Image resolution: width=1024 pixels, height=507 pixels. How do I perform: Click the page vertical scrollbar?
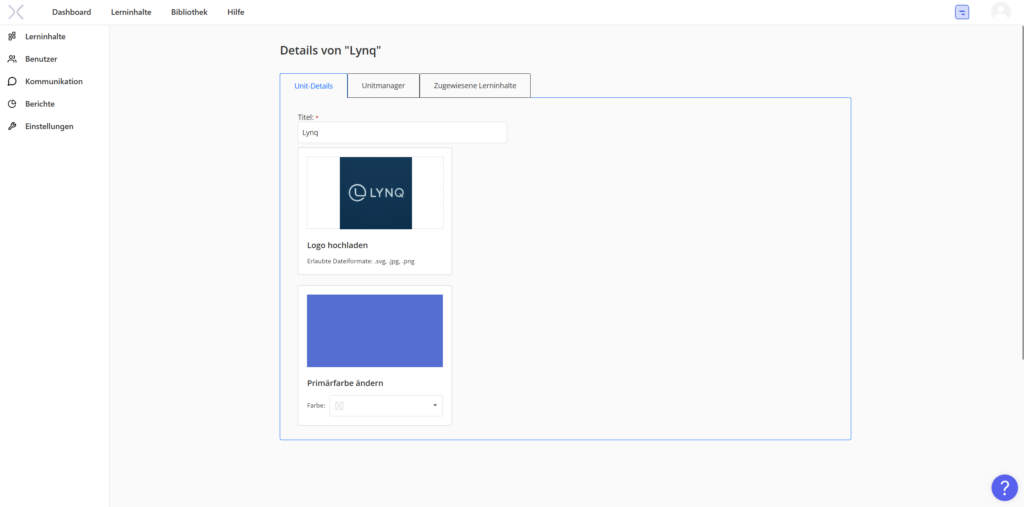point(1021,192)
